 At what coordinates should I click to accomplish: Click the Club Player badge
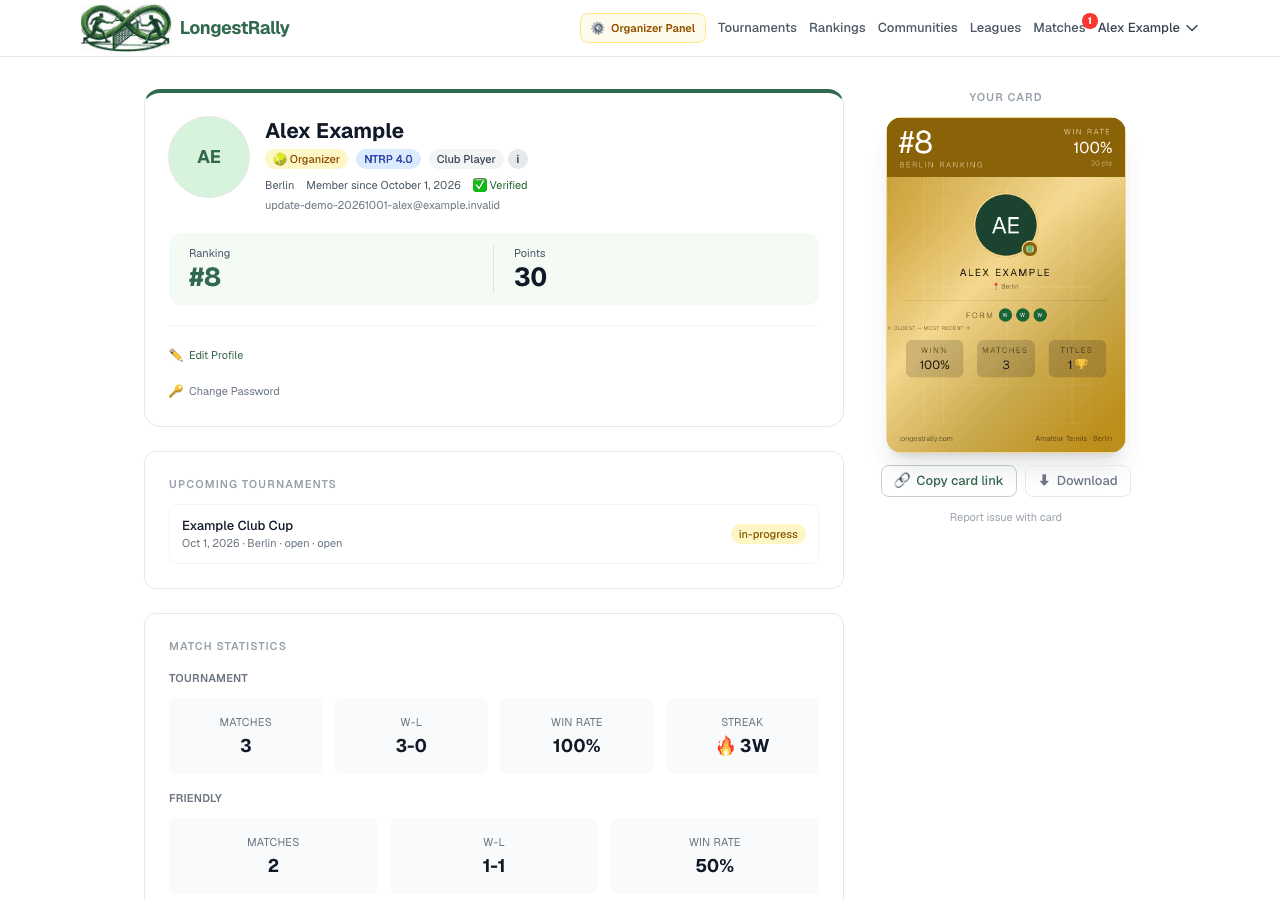pyautogui.click(x=466, y=159)
